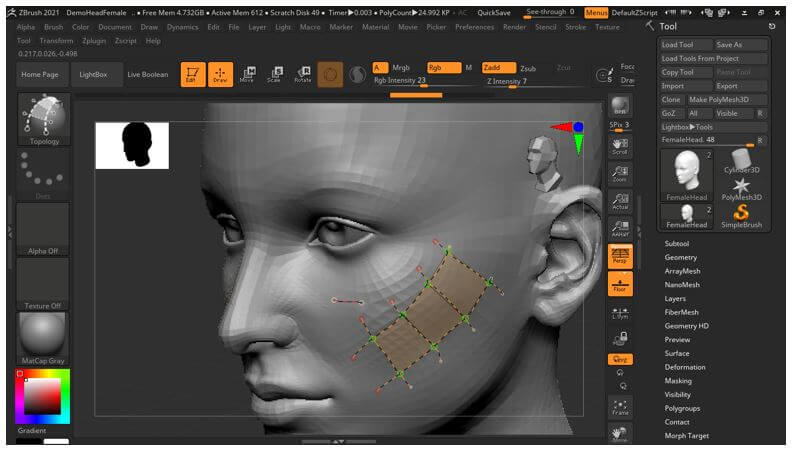Expand the Masking section
The image size is (798, 450).
click(678, 381)
